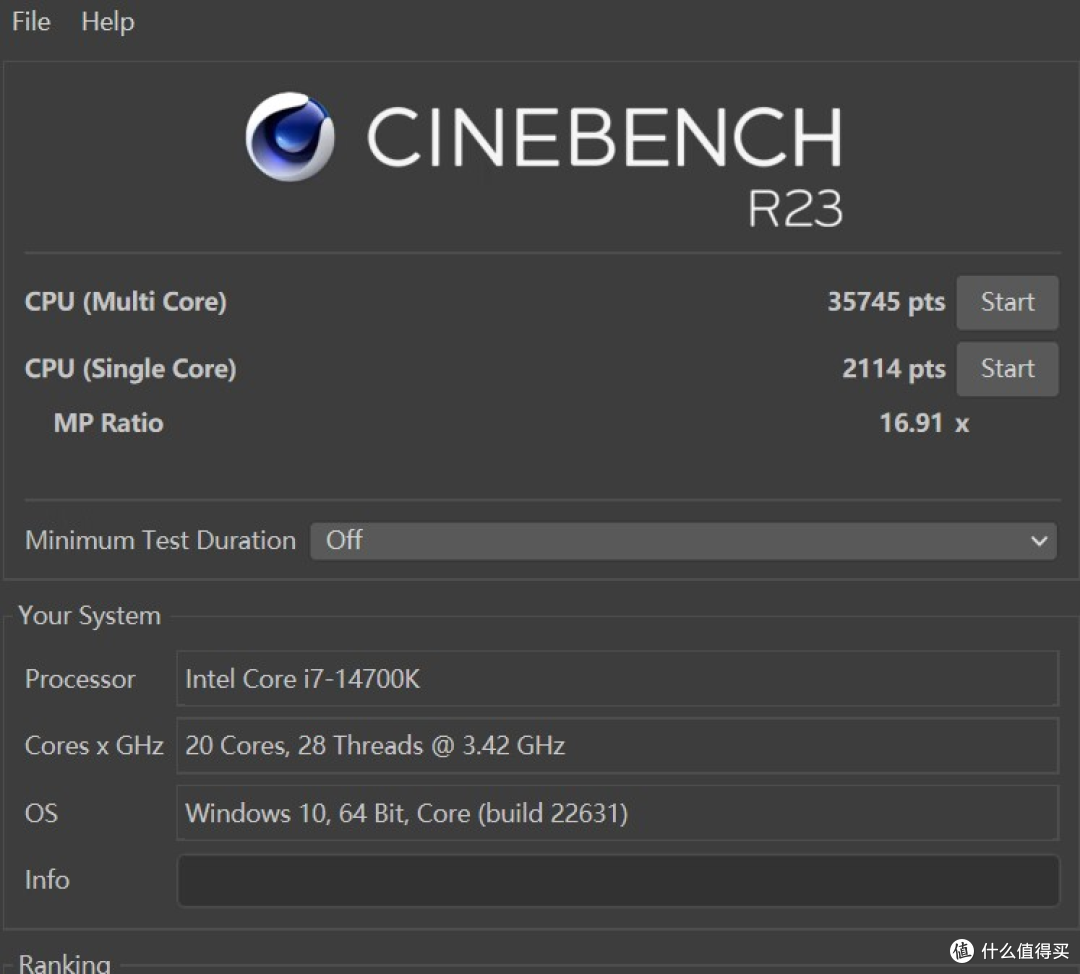This screenshot has height=974, width=1080.
Task: Click the MP Ratio label
Action: click(x=108, y=423)
